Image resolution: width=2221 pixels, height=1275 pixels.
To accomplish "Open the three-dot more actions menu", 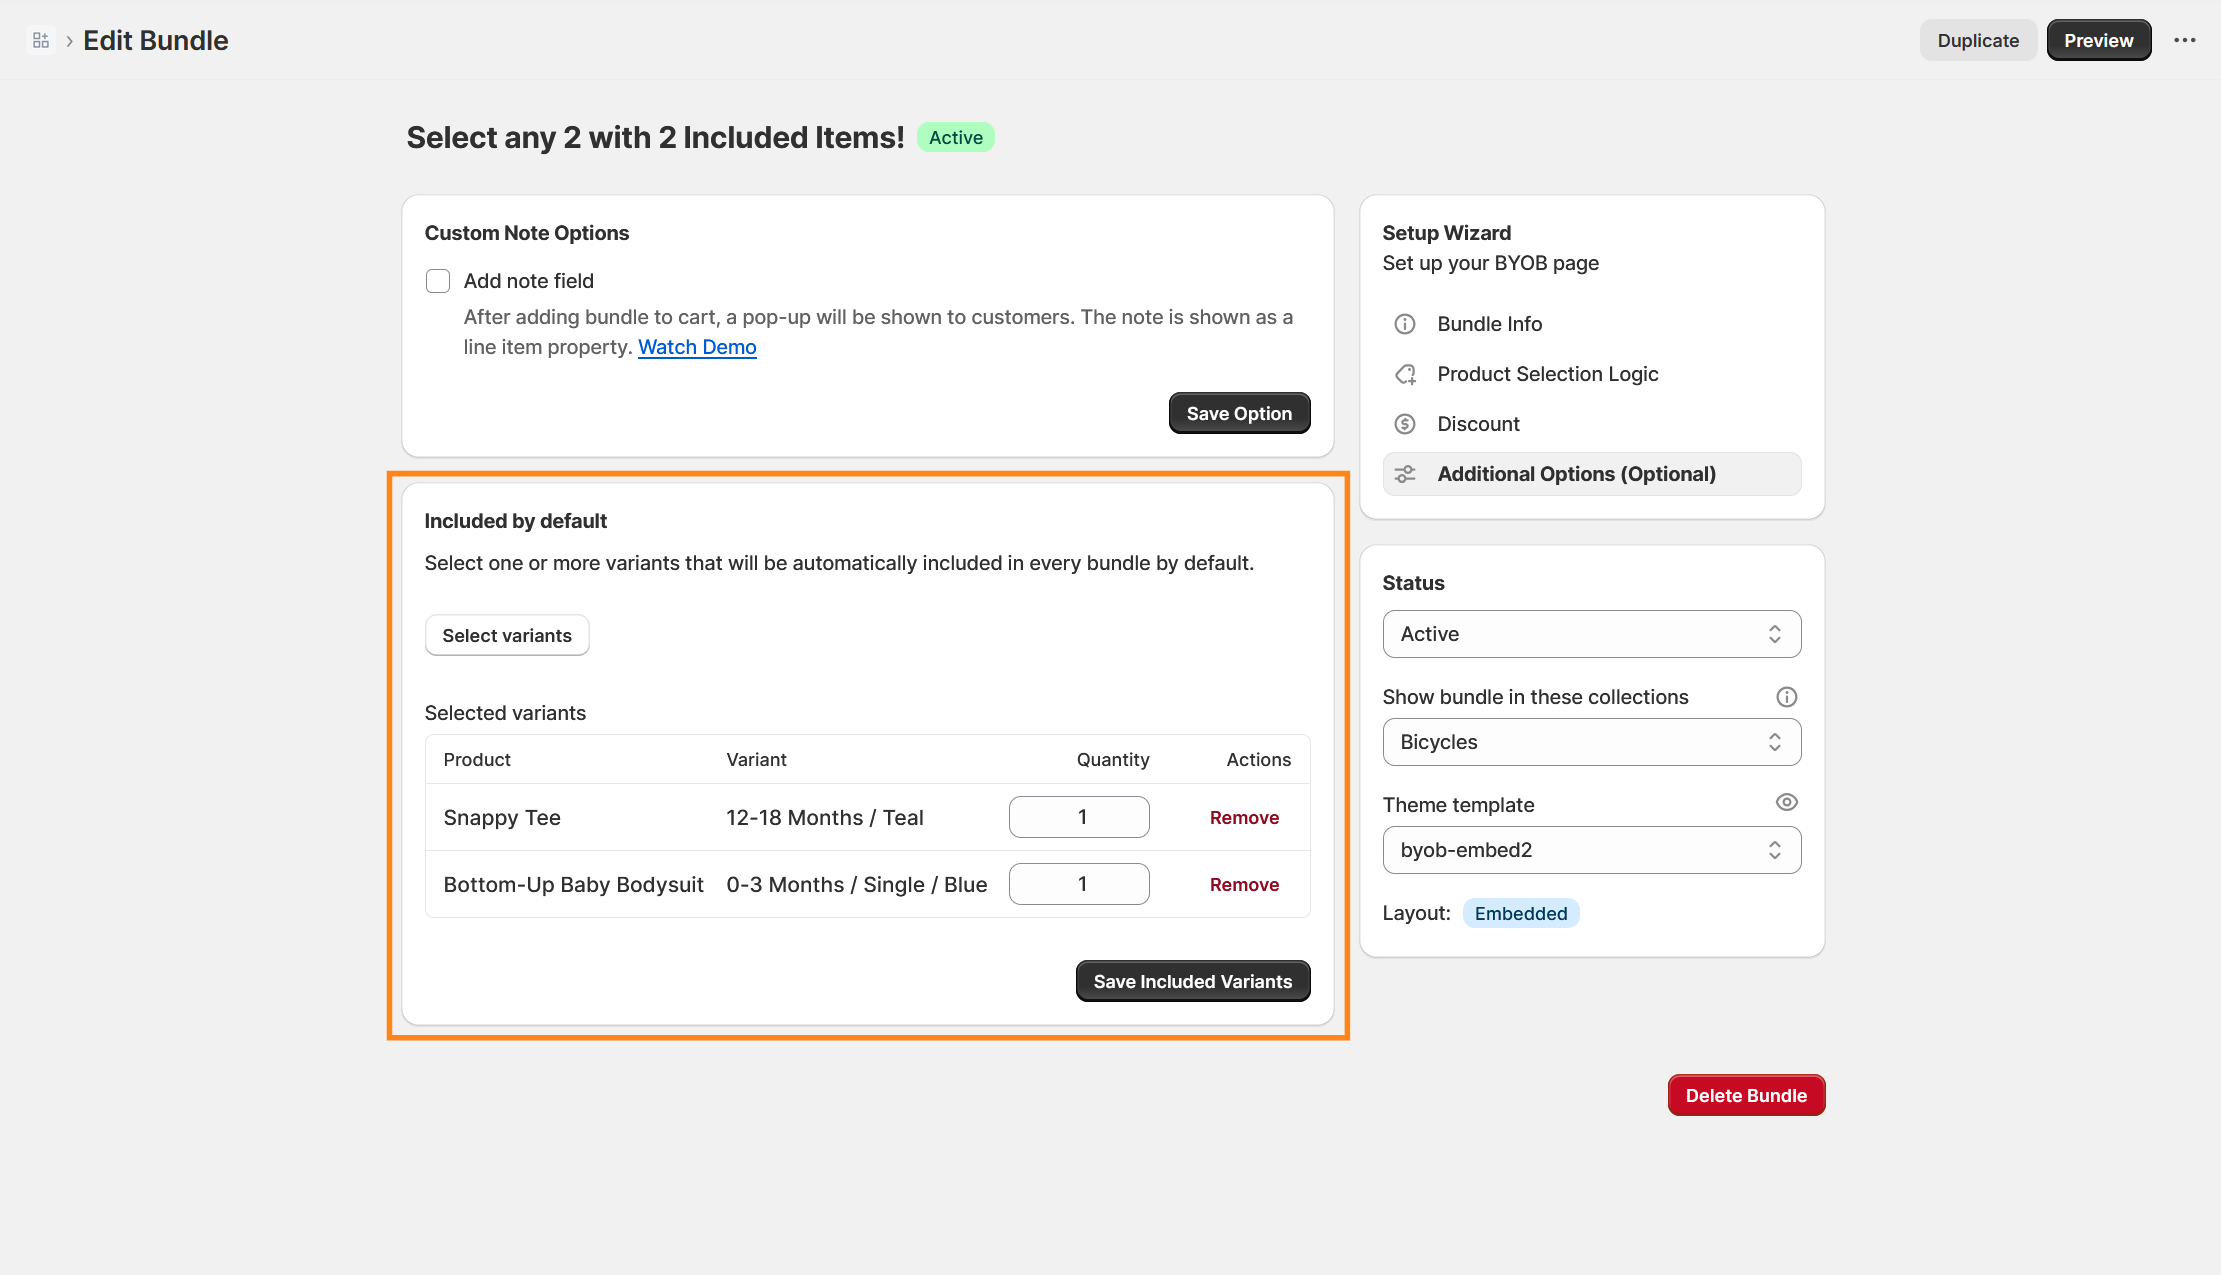I will pyautogui.click(x=2184, y=40).
